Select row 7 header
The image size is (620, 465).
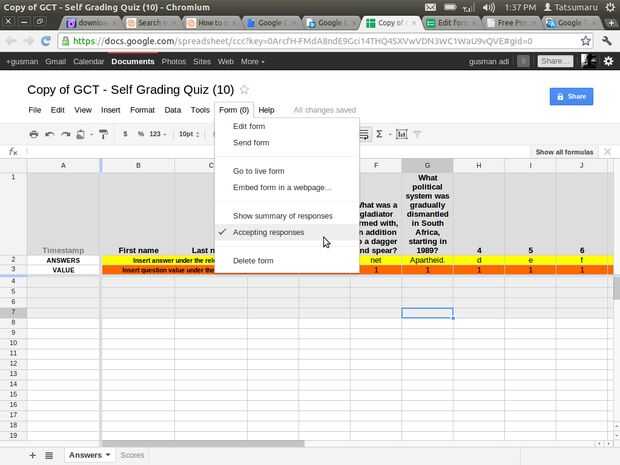[x=13, y=312]
